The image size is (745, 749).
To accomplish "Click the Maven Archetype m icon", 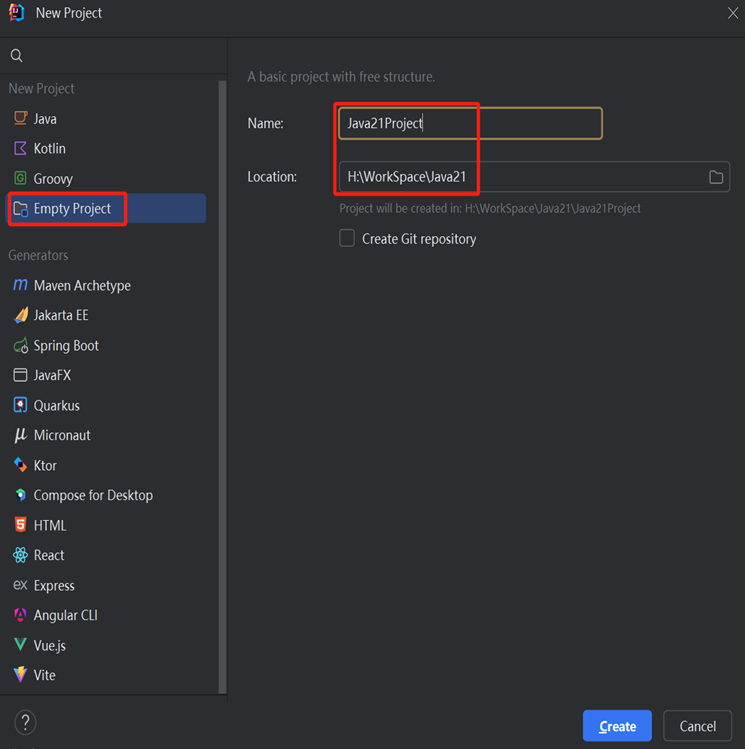I will point(20,285).
